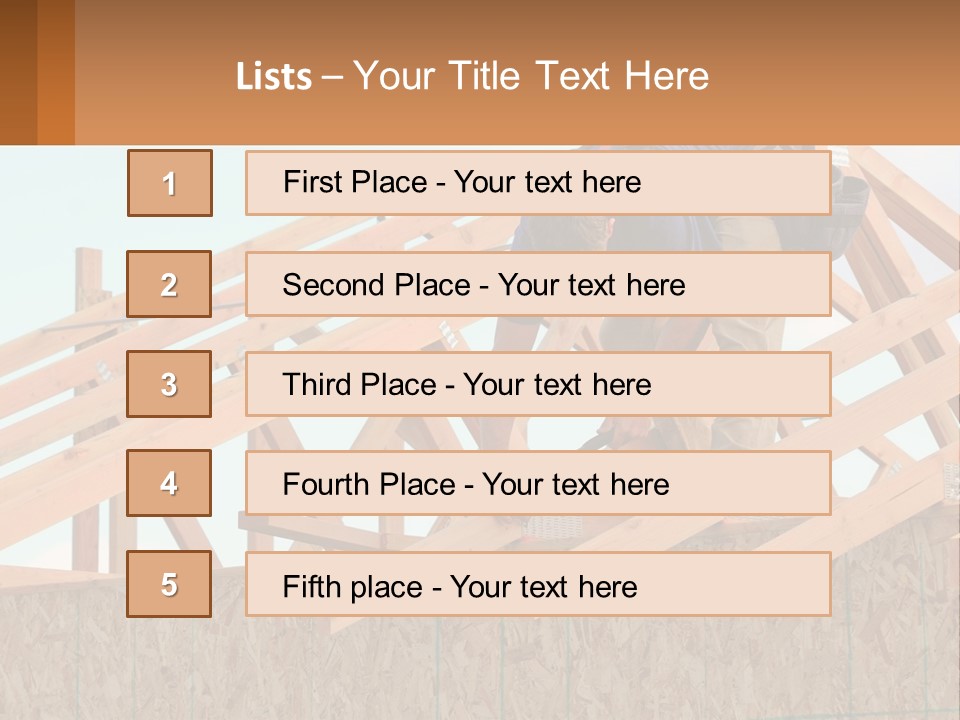Click the number 1 box
The height and width of the screenshot is (720, 960).
pyautogui.click(x=170, y=183)
